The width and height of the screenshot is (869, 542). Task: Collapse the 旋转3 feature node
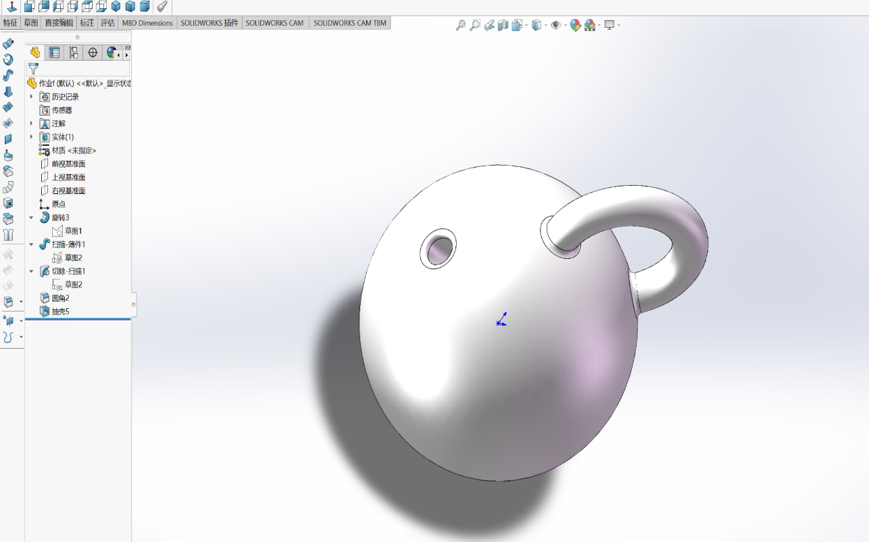(x=31, y=217)
